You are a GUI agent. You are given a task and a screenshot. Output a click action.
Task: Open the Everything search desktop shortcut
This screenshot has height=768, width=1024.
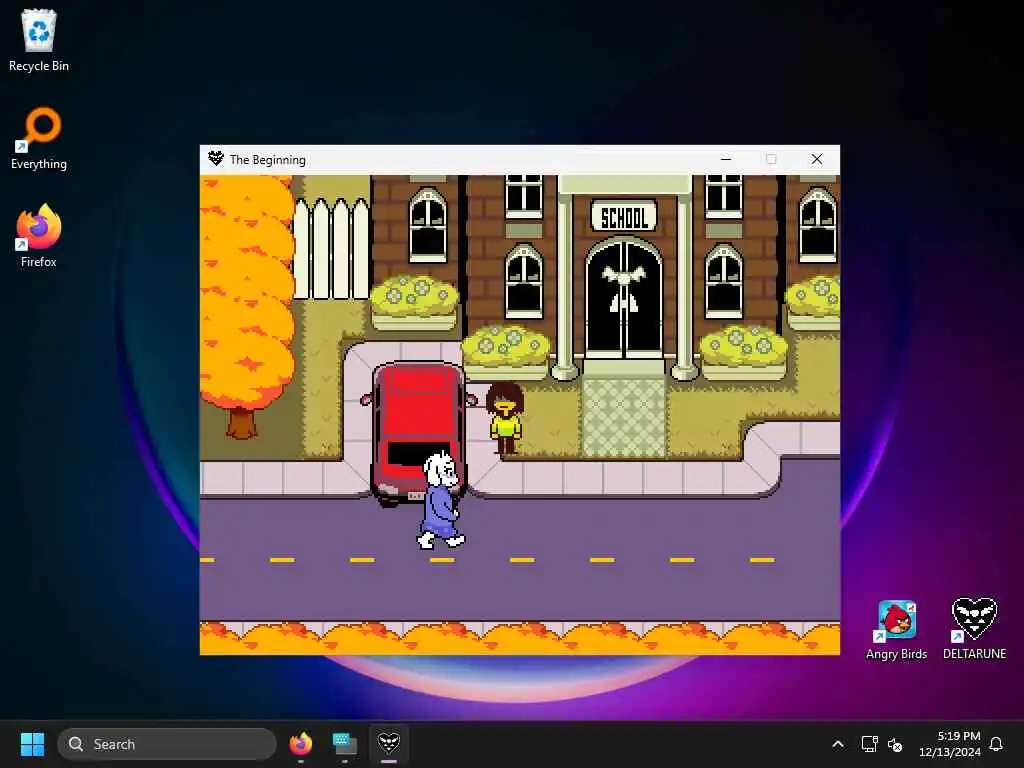point(39,138)
